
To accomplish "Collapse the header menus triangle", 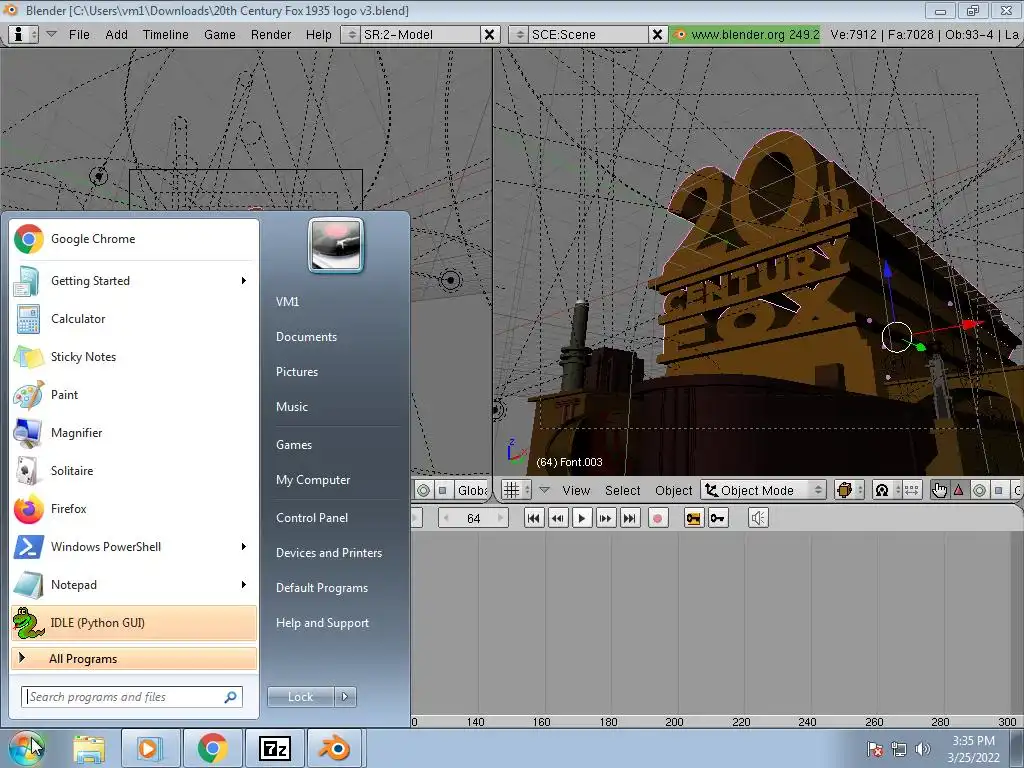I will click(52, 34).
